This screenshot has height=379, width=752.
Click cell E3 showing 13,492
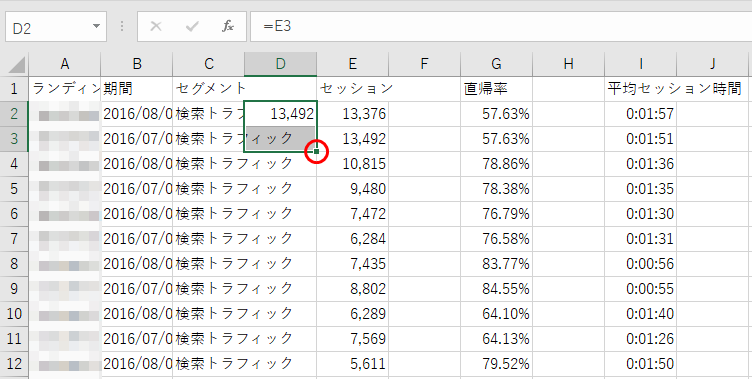(x=352, y=139)
